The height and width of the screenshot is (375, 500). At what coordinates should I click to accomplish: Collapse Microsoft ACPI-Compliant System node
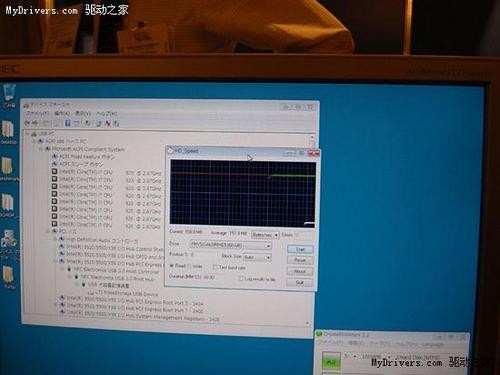[x=41, y=149]
